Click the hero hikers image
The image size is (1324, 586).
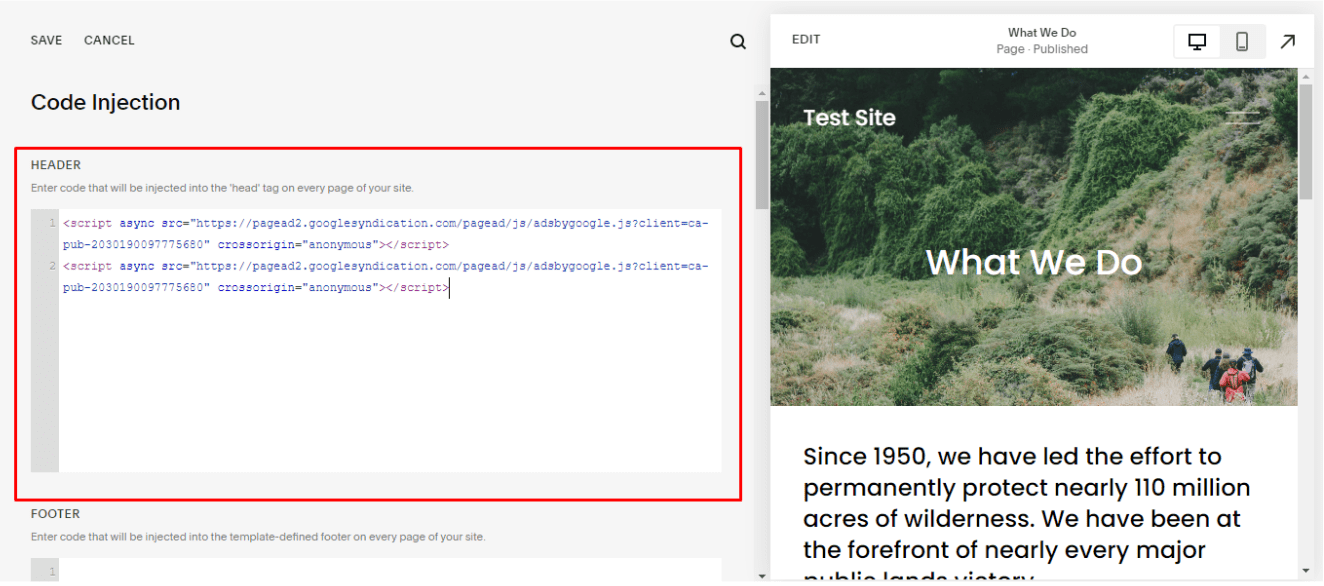click(x=1034, y=237)
